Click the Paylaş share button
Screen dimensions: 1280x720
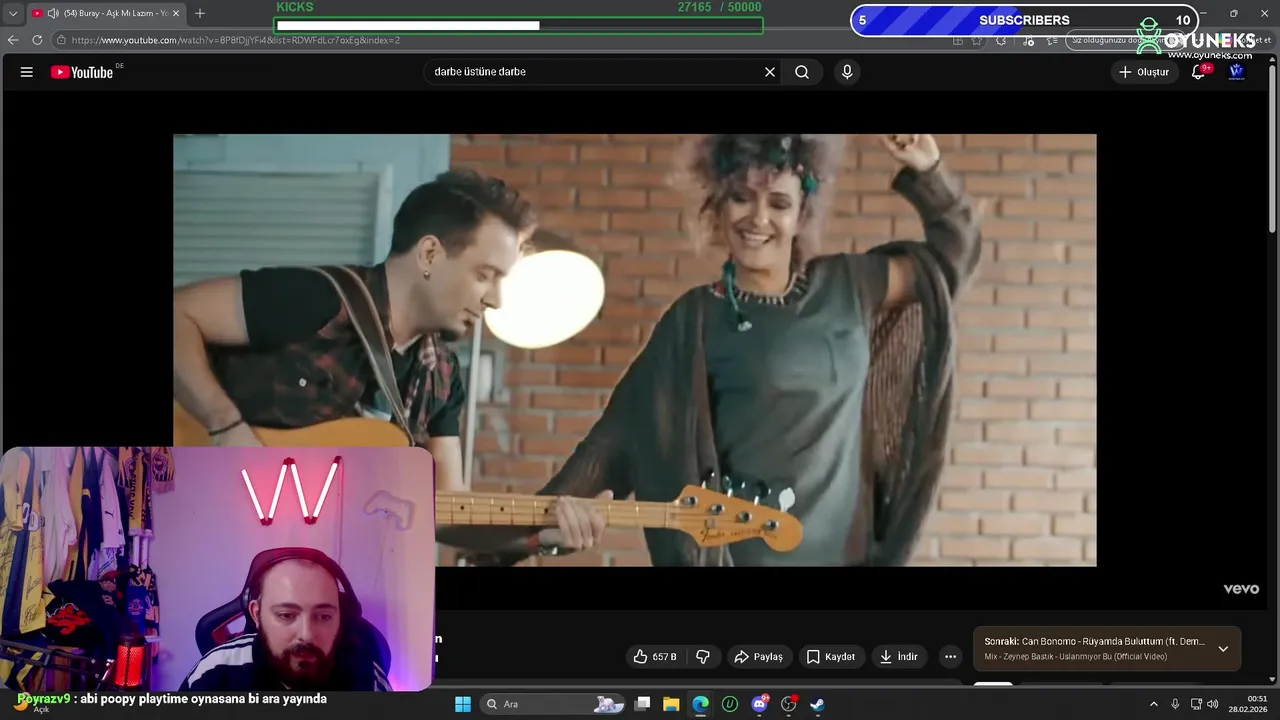pos(758,657)
